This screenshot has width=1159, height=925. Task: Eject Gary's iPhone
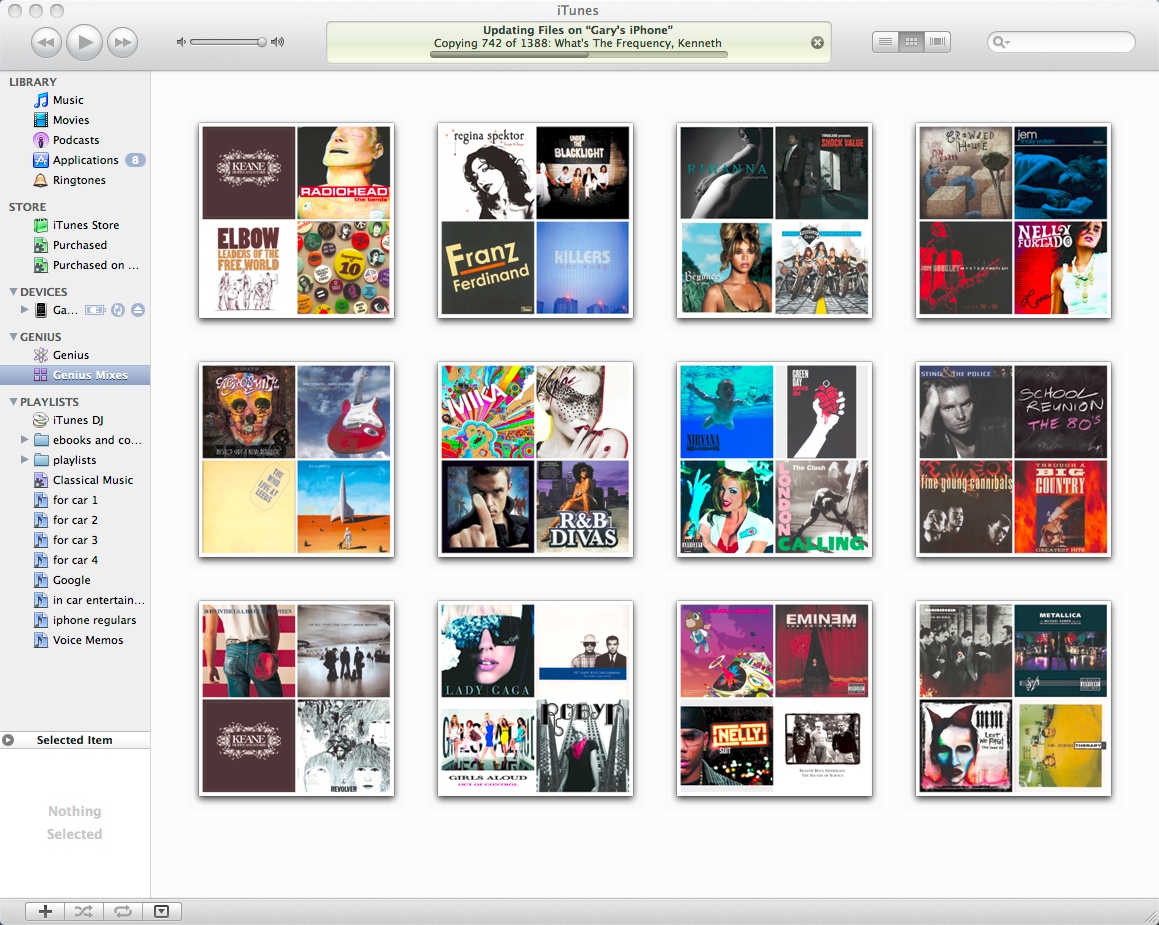point(137,310)
